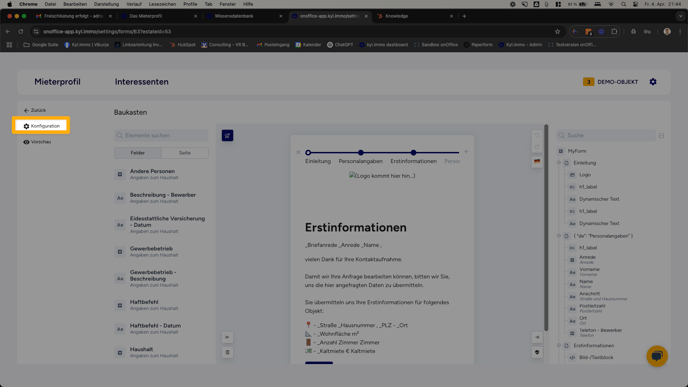Image resolution: width=688 pixels, height=387 pixels.
Task: Select the Bild-/Textblock tree item
Action: pos(596,357)
